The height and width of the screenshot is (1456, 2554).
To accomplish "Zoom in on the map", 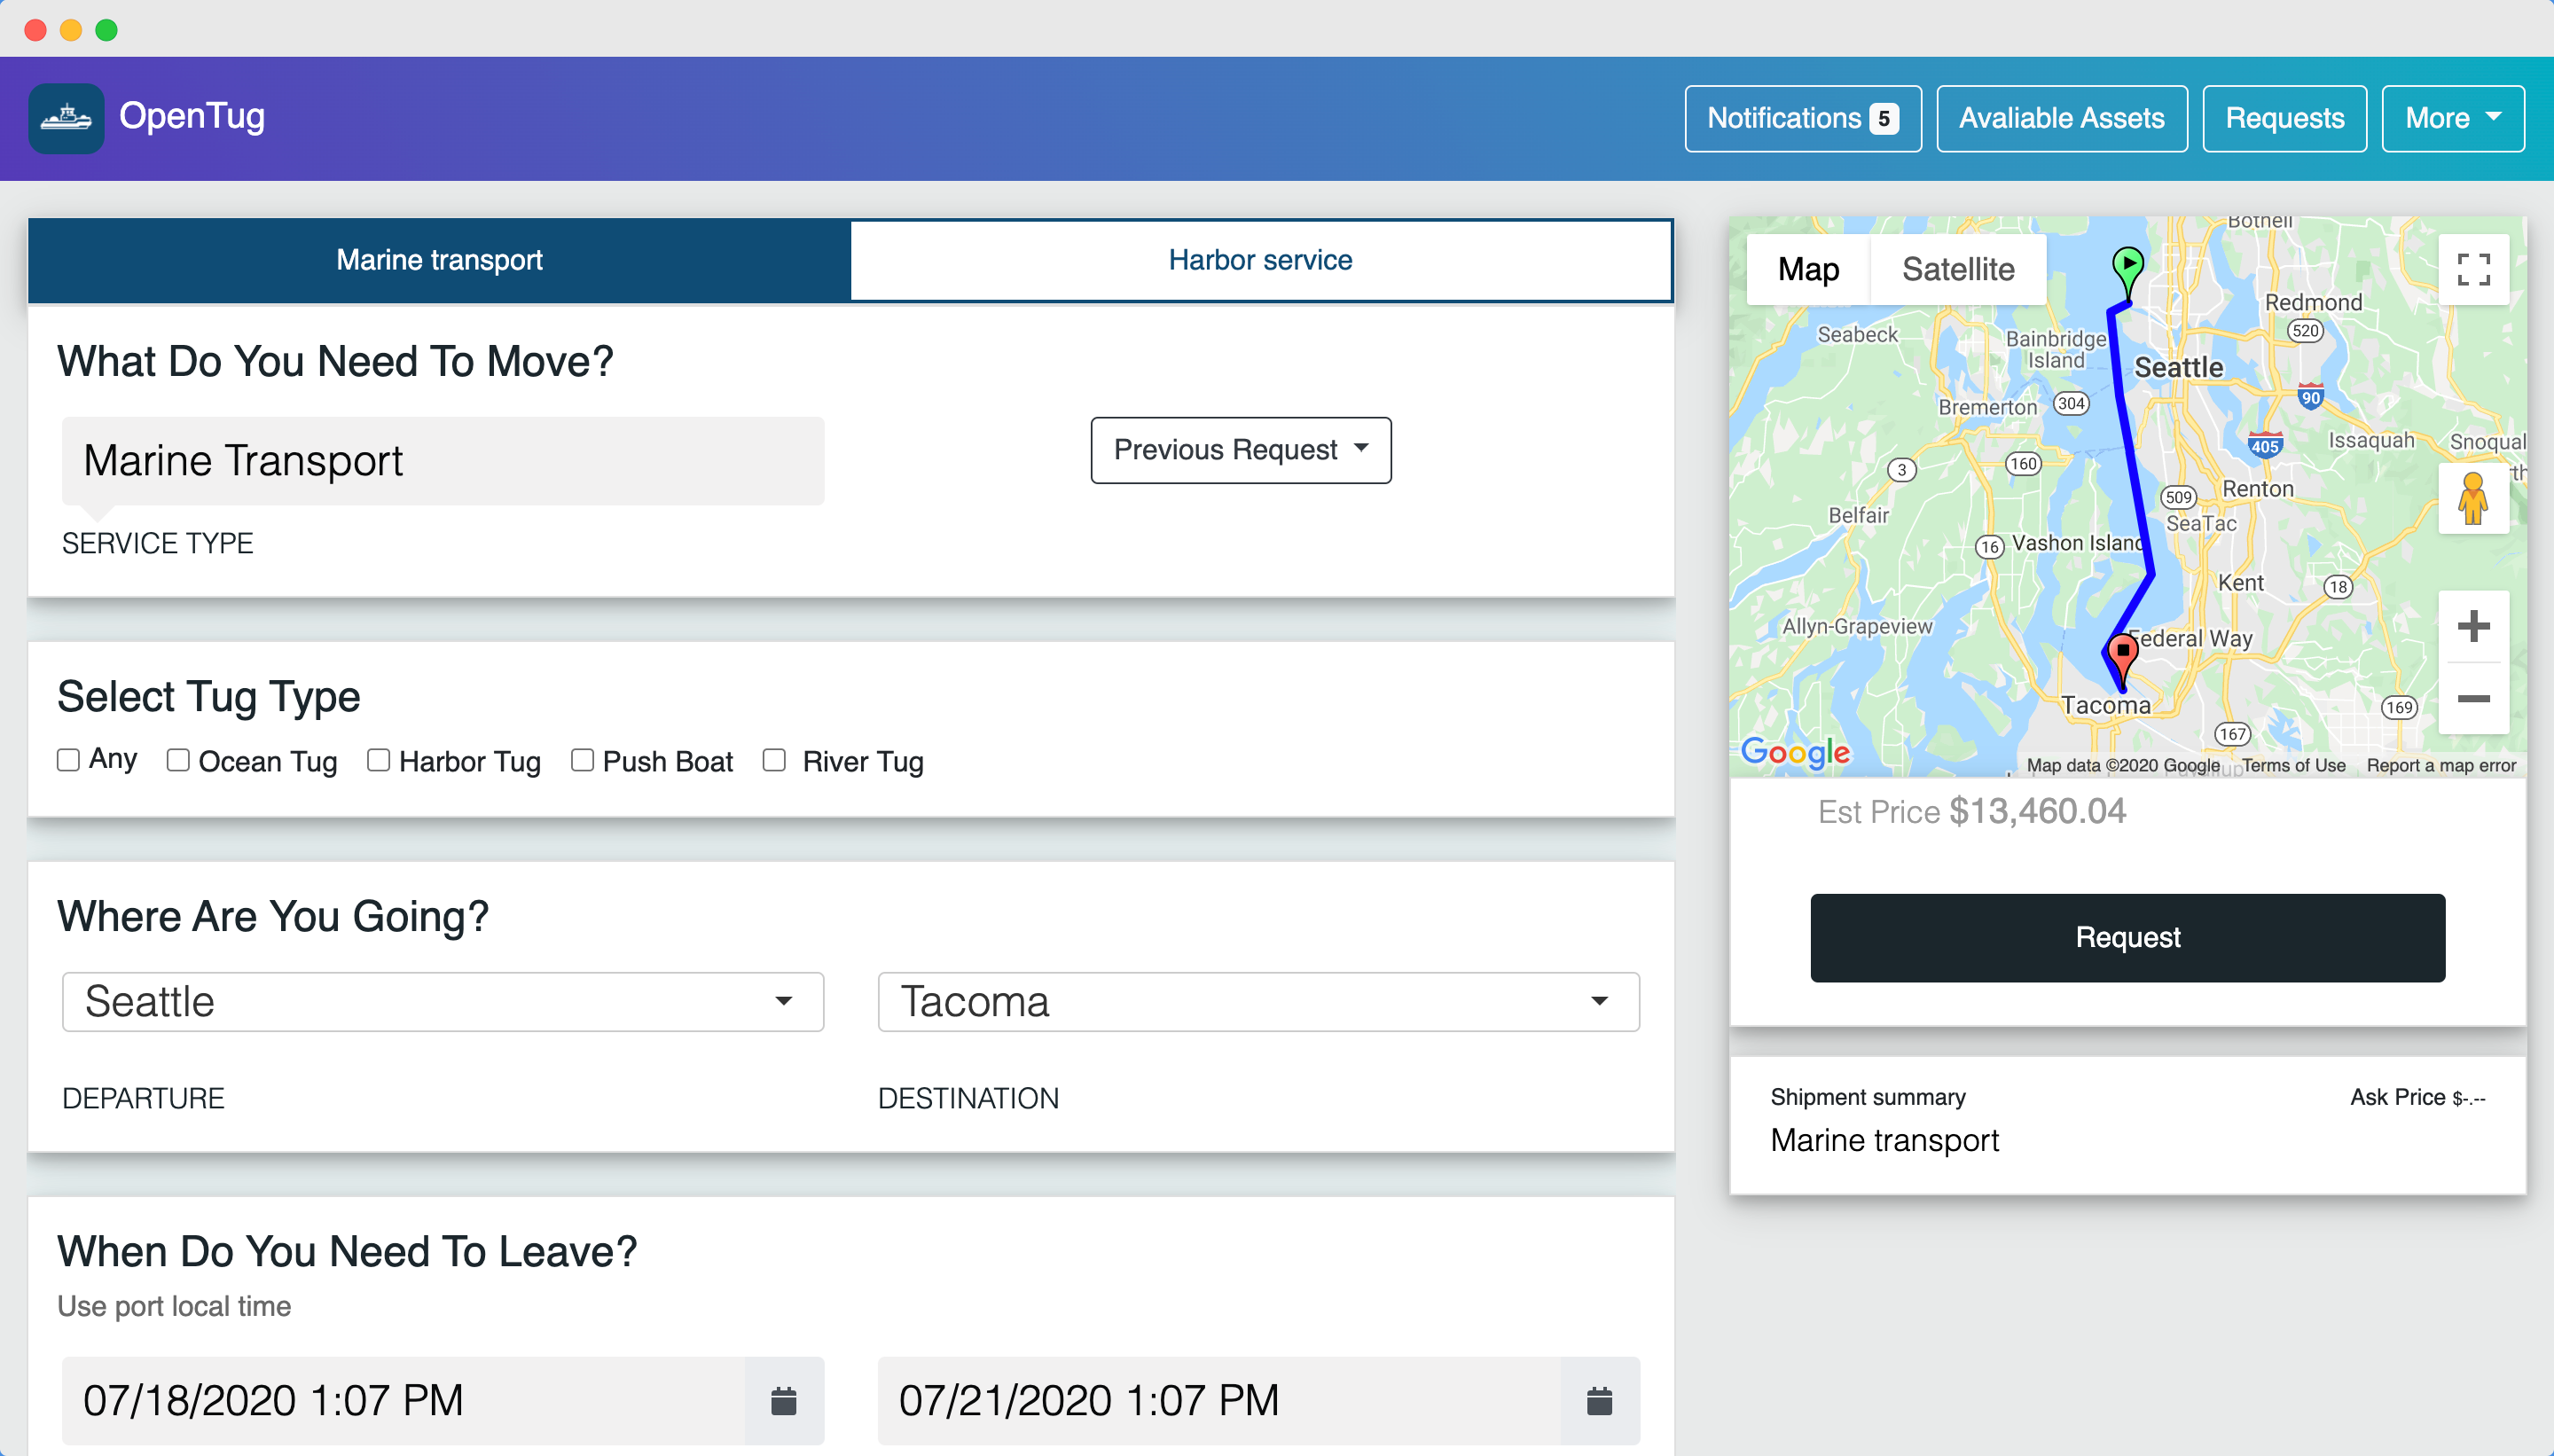I will [2473, 626].
